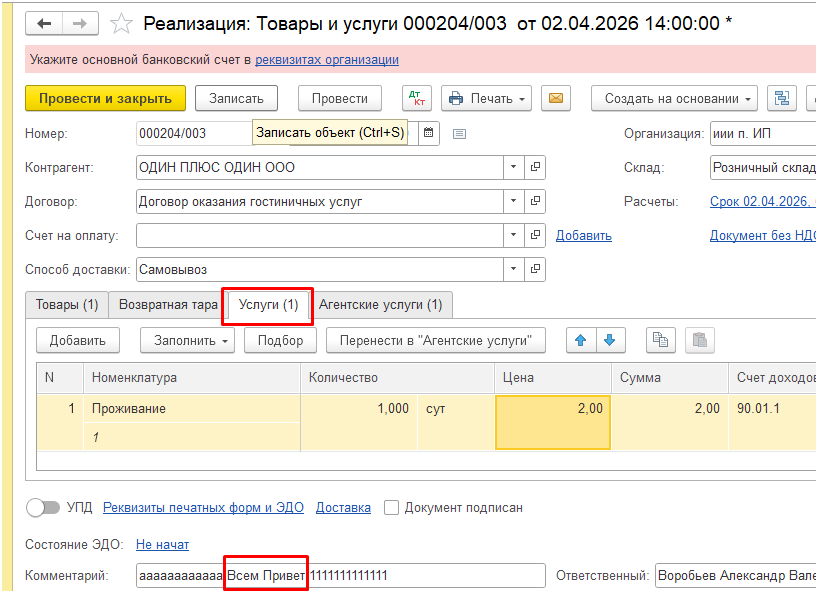Add document to favorites with star icon
Image resolution: width=824 pixels, height=593 pixels.
coord(121,22)
